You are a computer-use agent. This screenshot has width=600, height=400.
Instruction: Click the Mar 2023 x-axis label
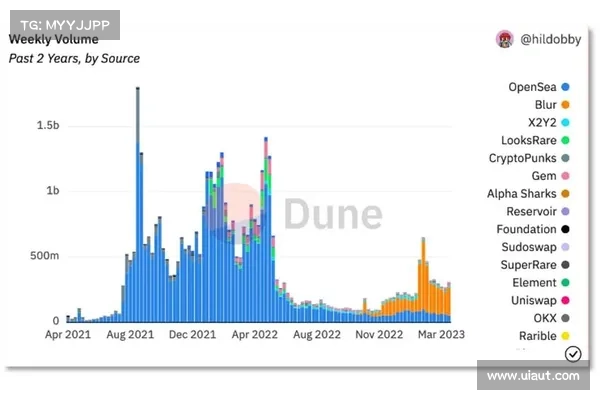(x=441, y=335)
